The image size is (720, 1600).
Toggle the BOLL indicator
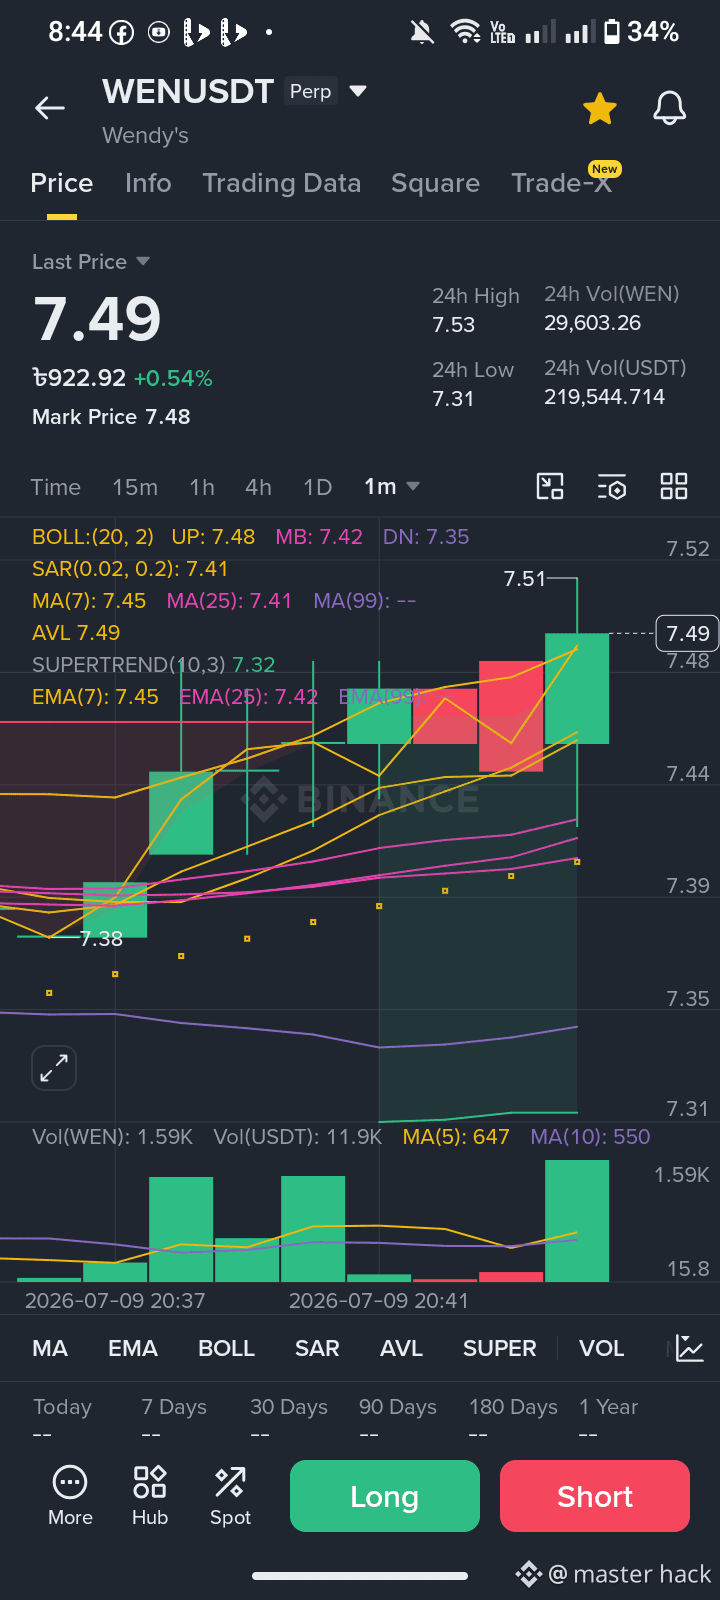(226, 1348)
